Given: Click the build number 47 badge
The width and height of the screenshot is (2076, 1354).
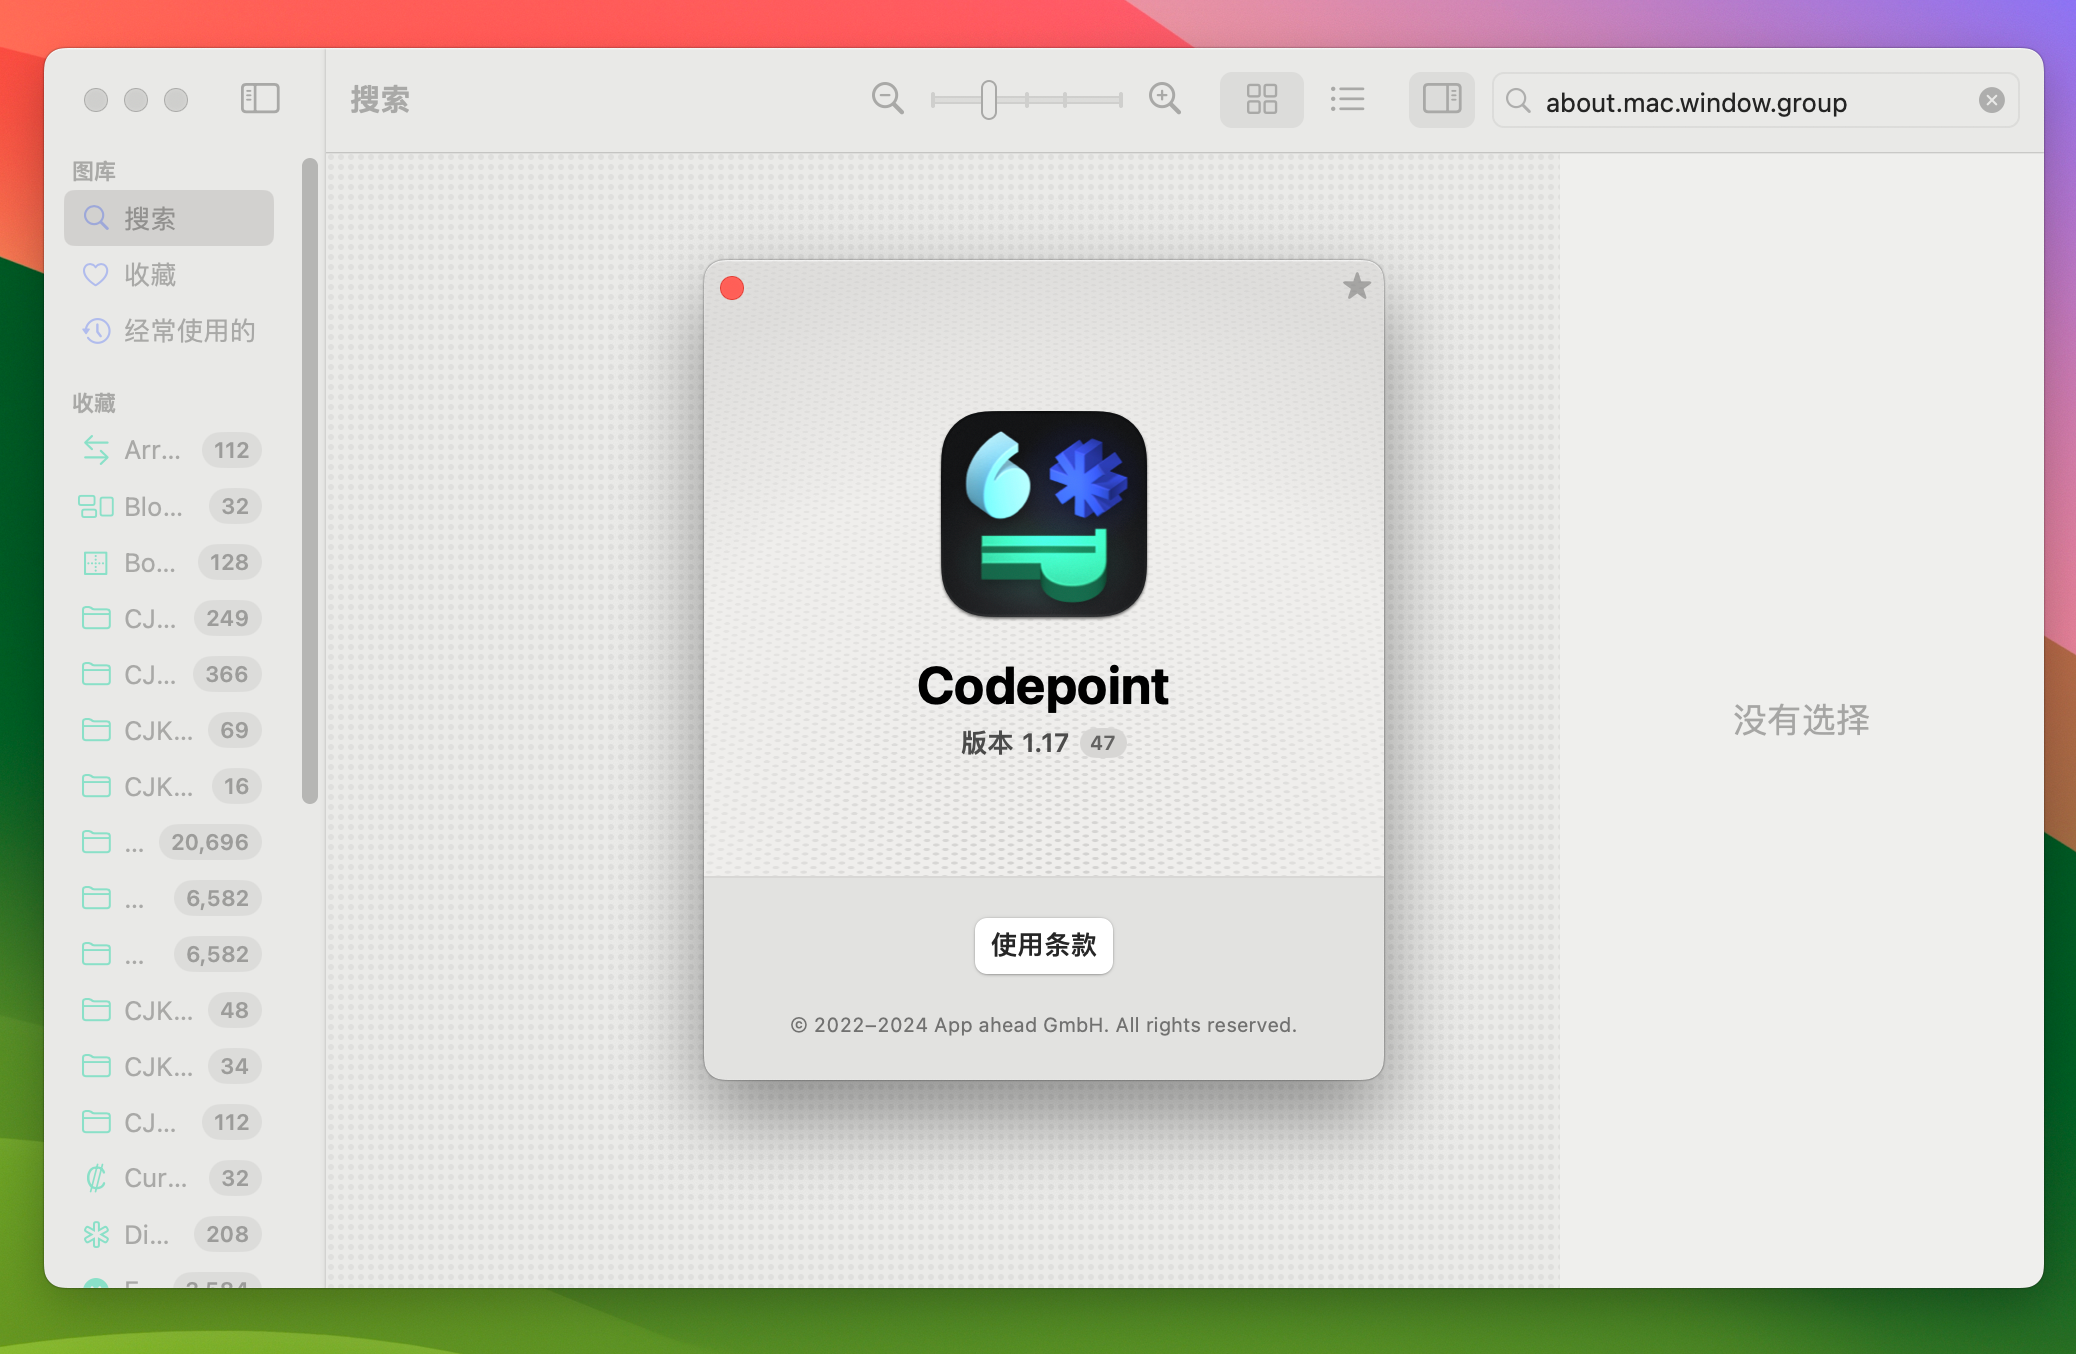Looking at the screenshot, I should 1102,743.
